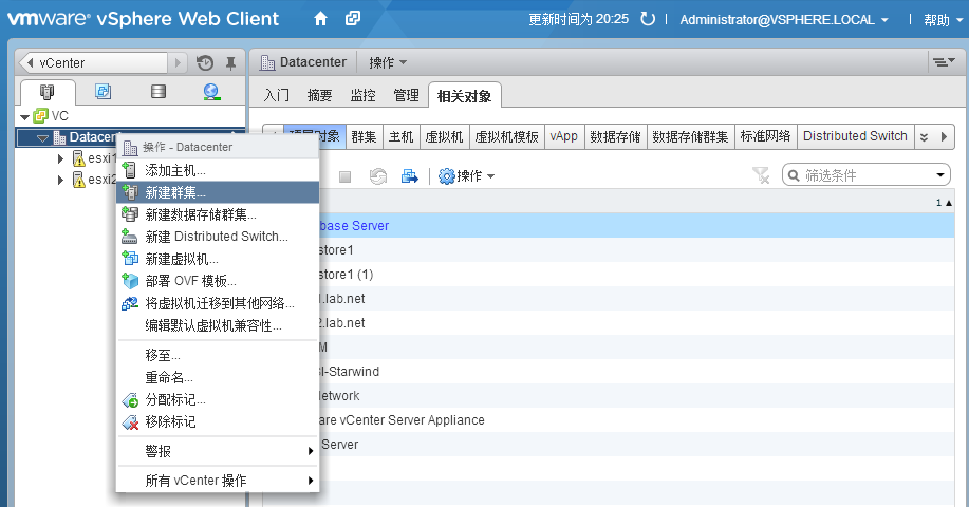The width and height of the screenshot is (970, 508).
Task: Click the greyed refresh toolbar icon
Action: coord(378,177)
